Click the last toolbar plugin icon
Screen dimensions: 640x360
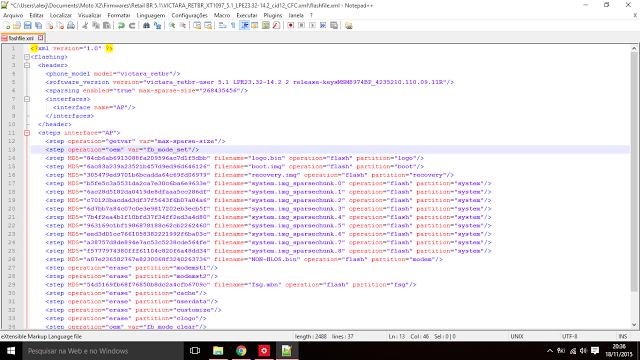point(349,26)
